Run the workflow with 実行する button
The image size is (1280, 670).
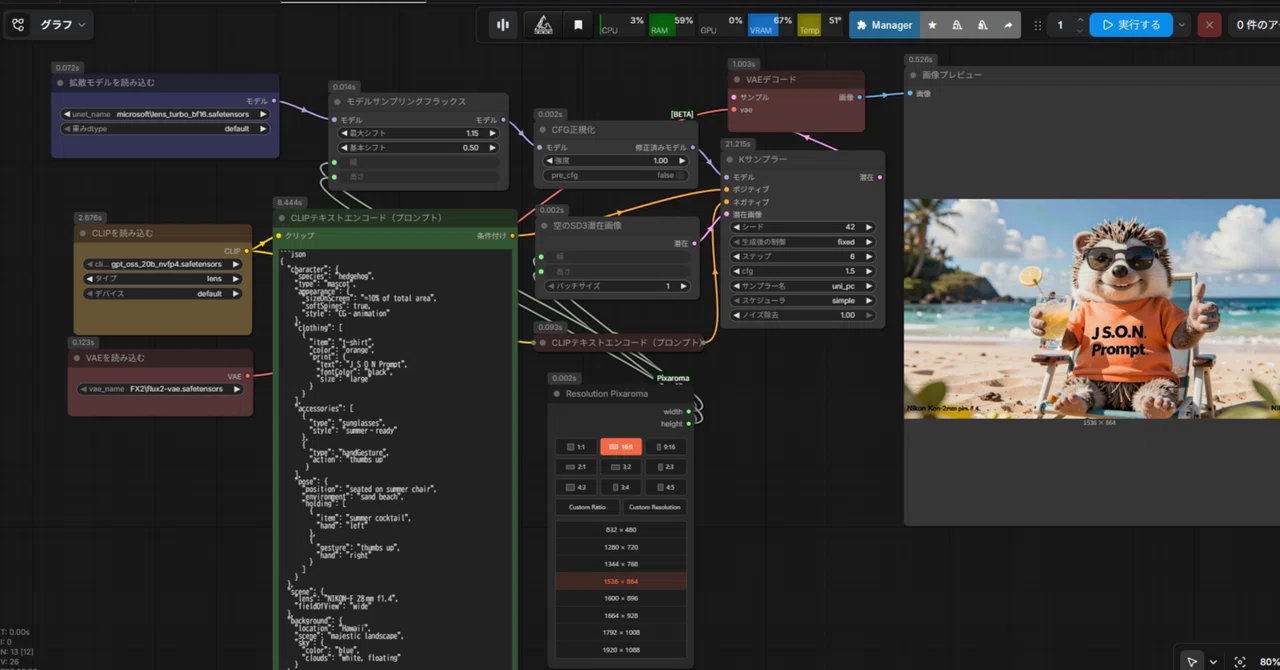(x=1131, y=25)
